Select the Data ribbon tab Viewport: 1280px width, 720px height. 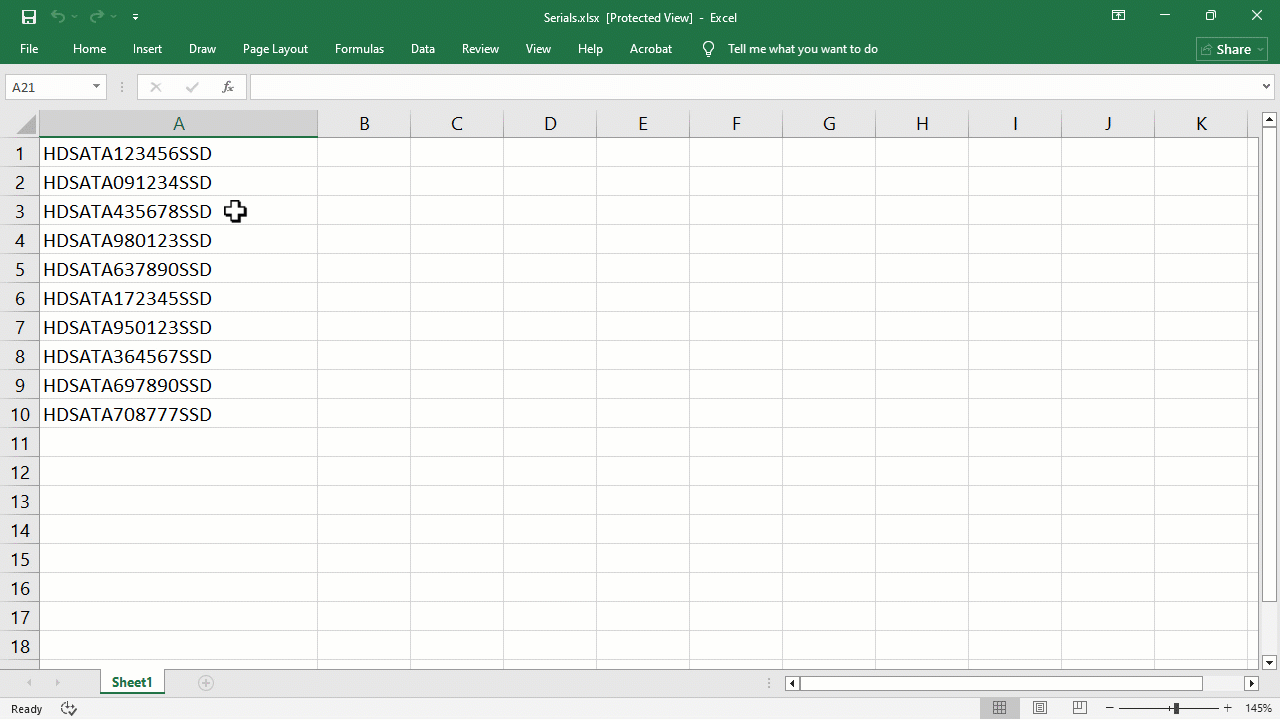[x=422, y=49]
